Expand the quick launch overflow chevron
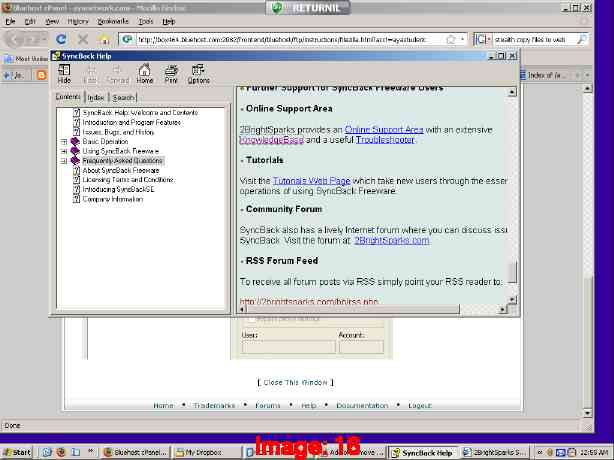614x460 pixels. pos(90,451)
